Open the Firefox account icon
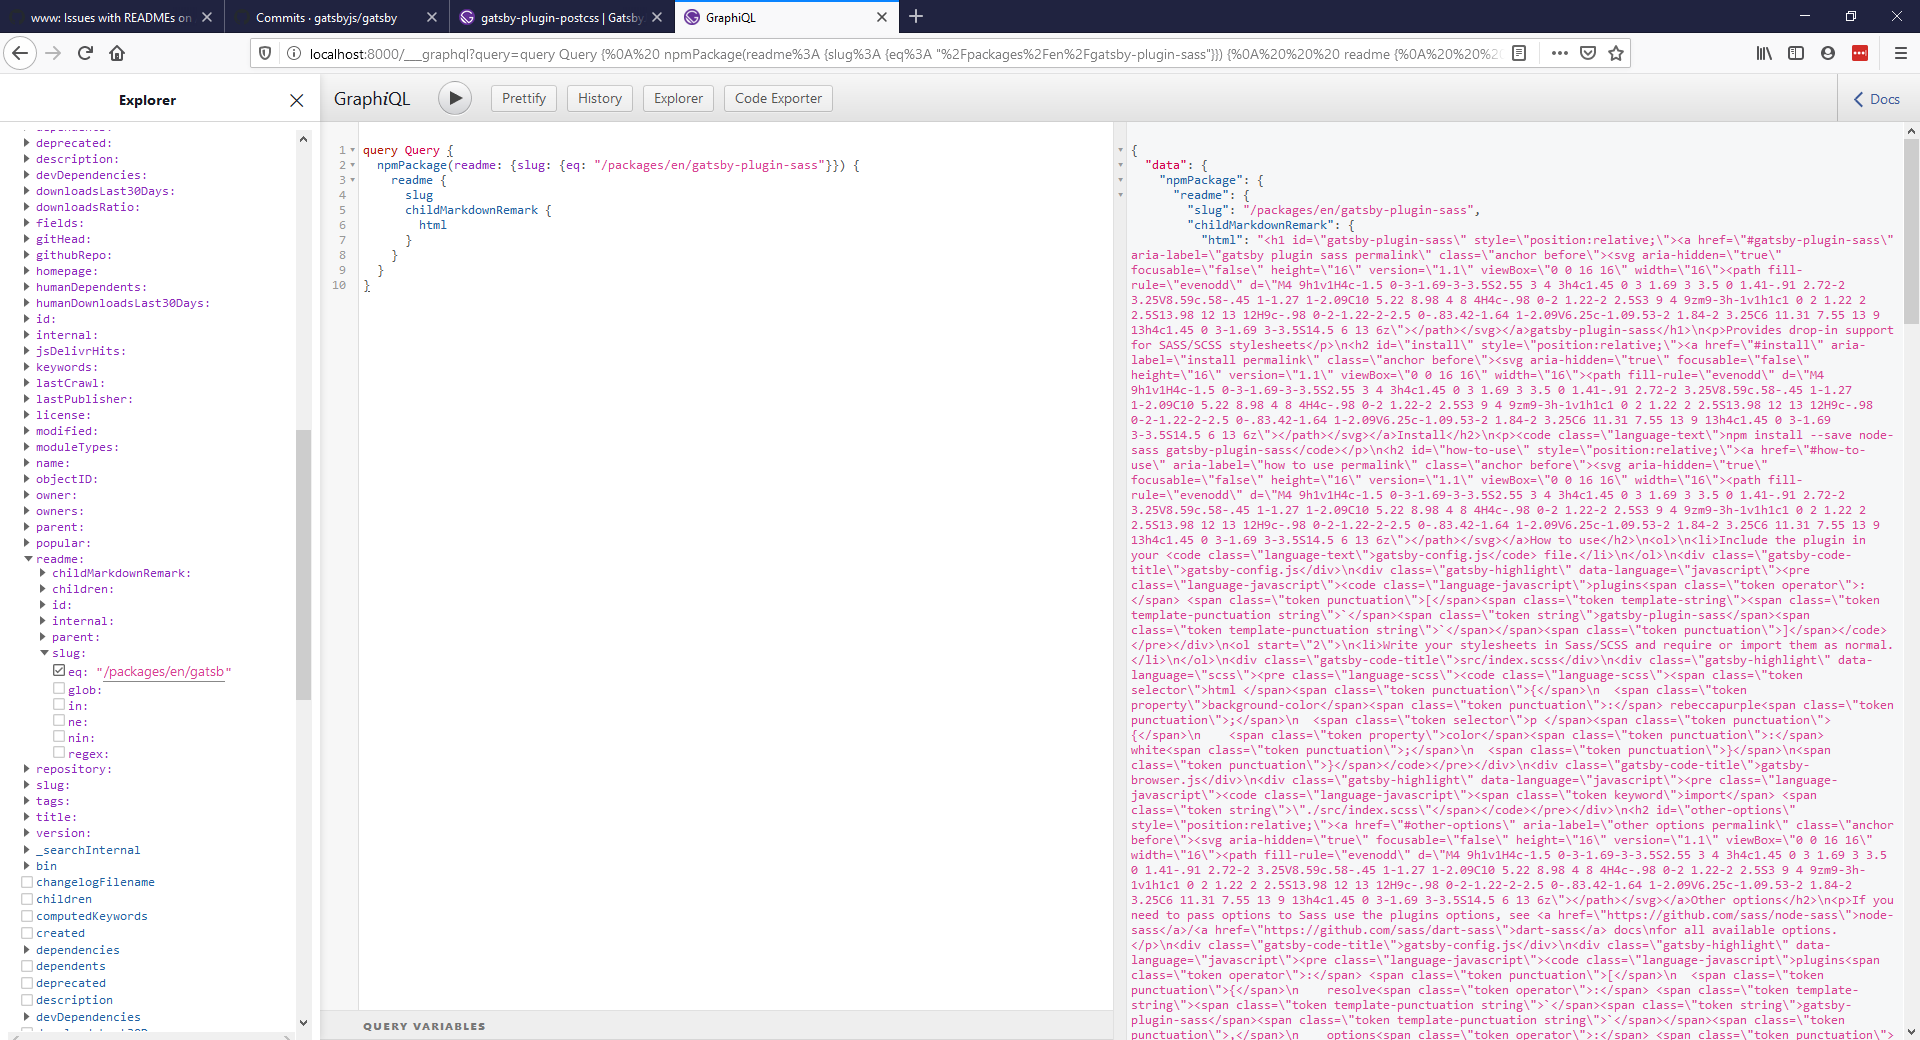The image size is (1920, 1040). click(1828, 53)
